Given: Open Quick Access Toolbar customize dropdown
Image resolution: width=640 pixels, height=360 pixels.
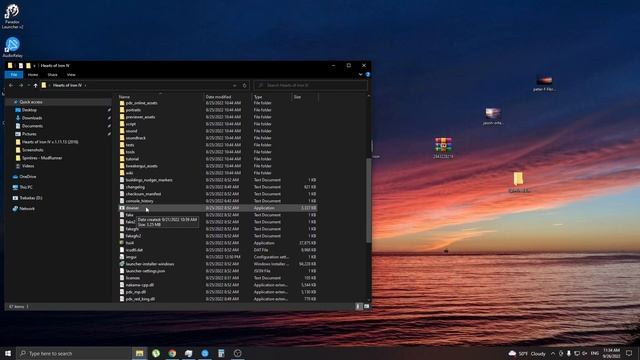Looking at the screenshot, I should 34,65.
